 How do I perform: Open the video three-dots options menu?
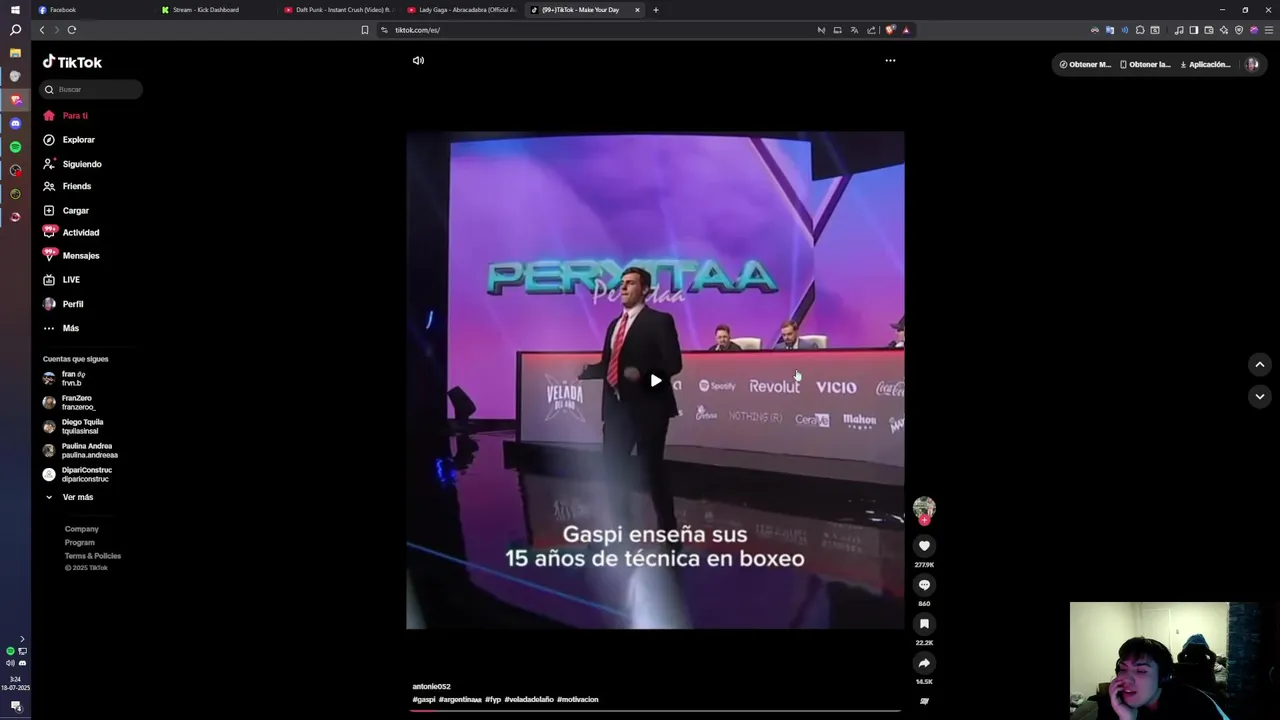(890, 60)
